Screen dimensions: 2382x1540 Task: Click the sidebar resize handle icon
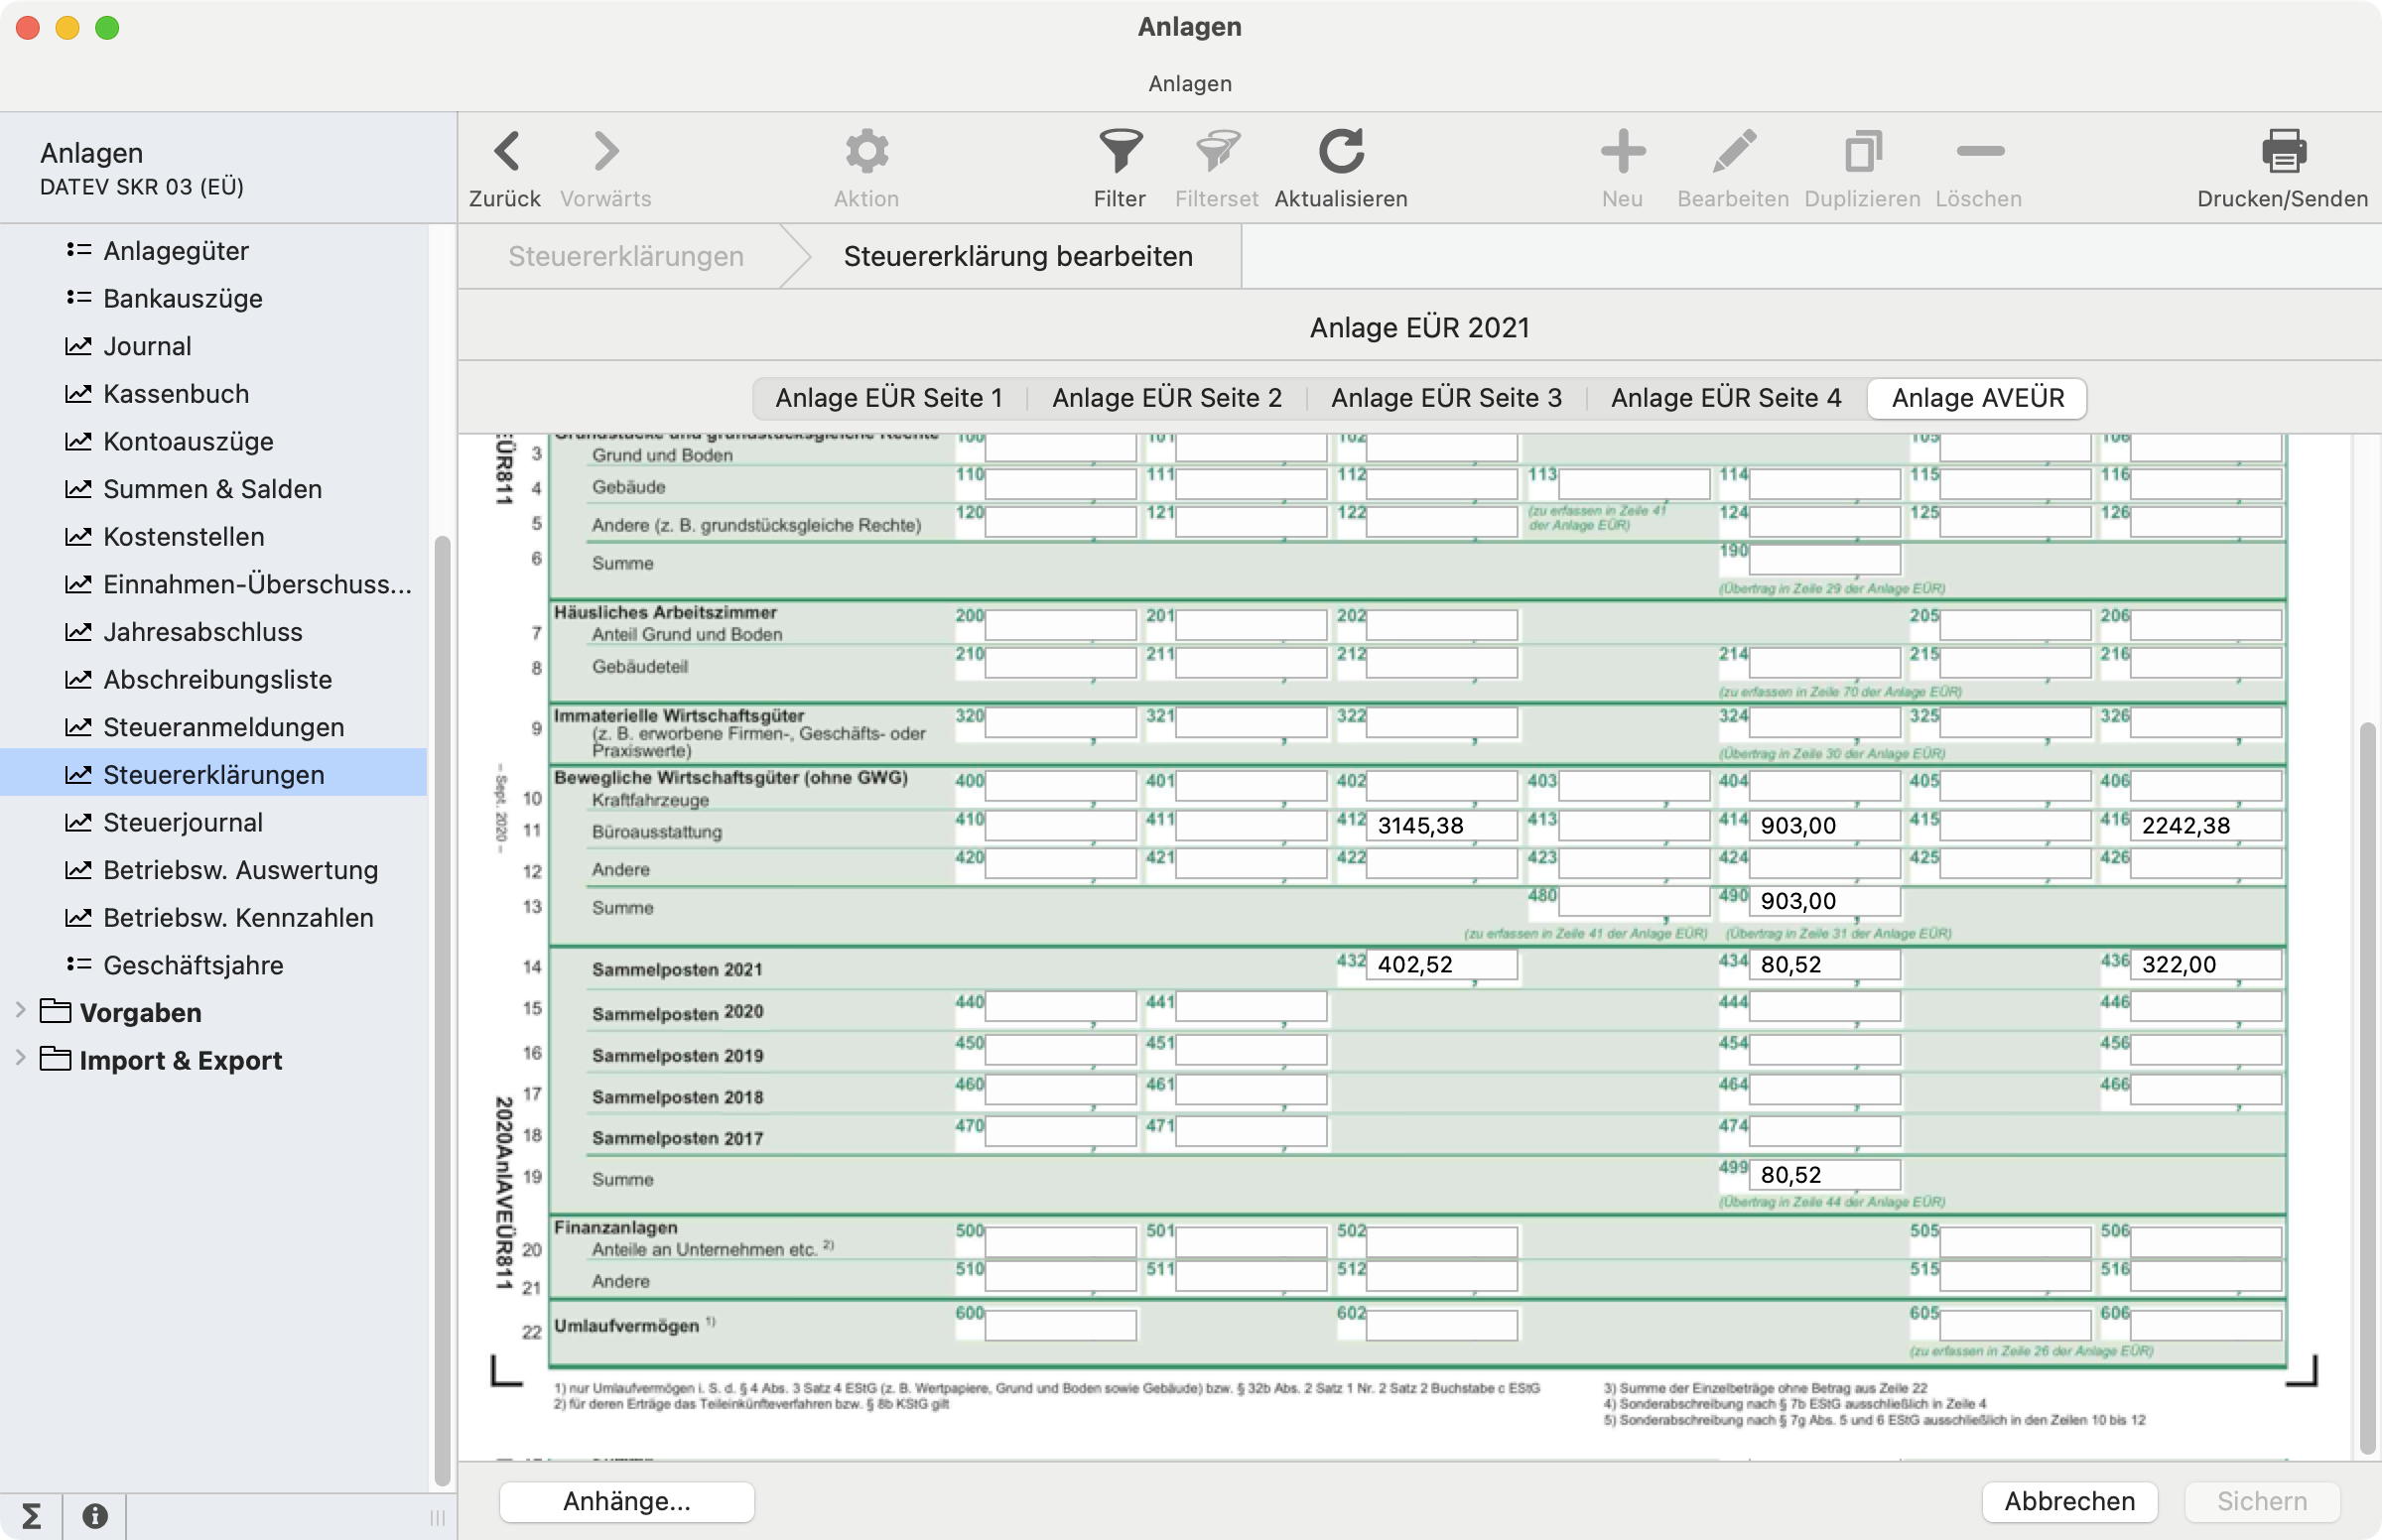[437, 1517]
